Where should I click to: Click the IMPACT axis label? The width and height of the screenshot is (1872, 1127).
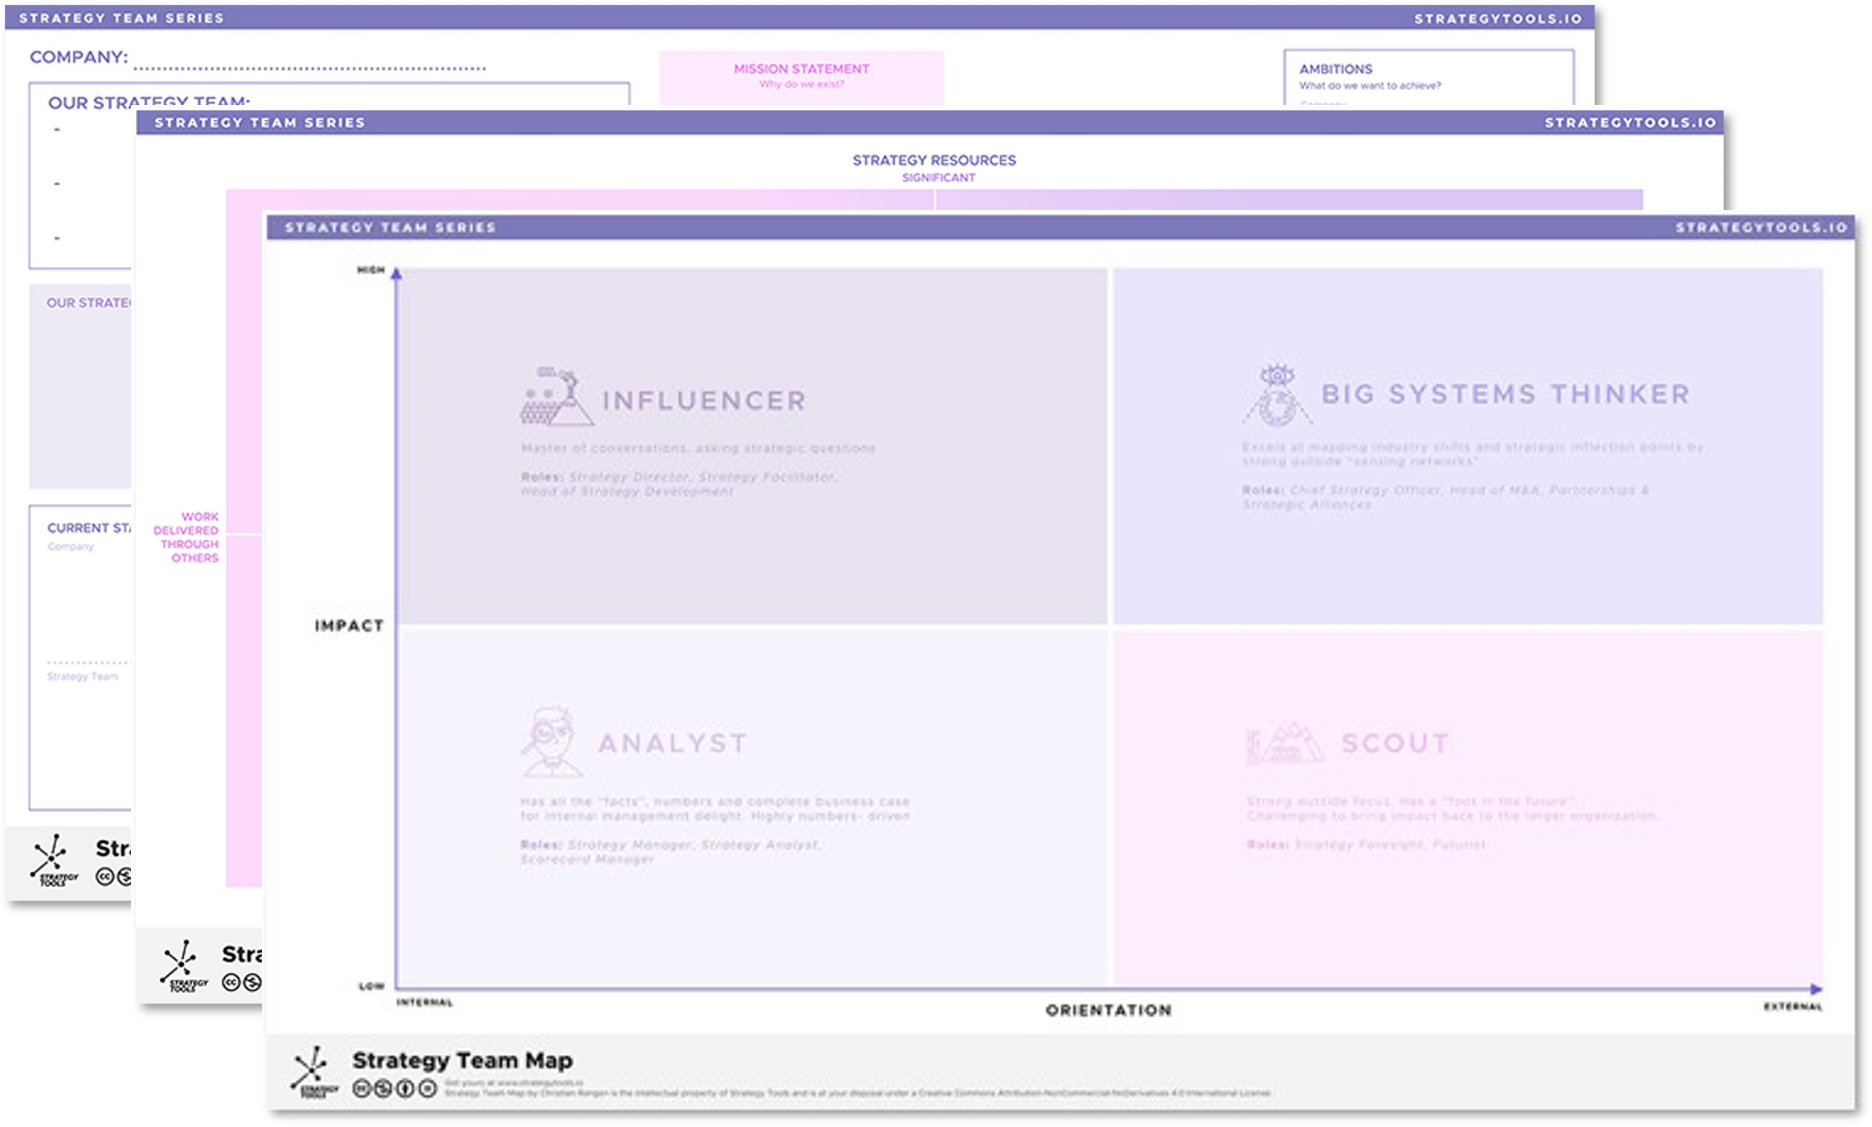[349, 626]
